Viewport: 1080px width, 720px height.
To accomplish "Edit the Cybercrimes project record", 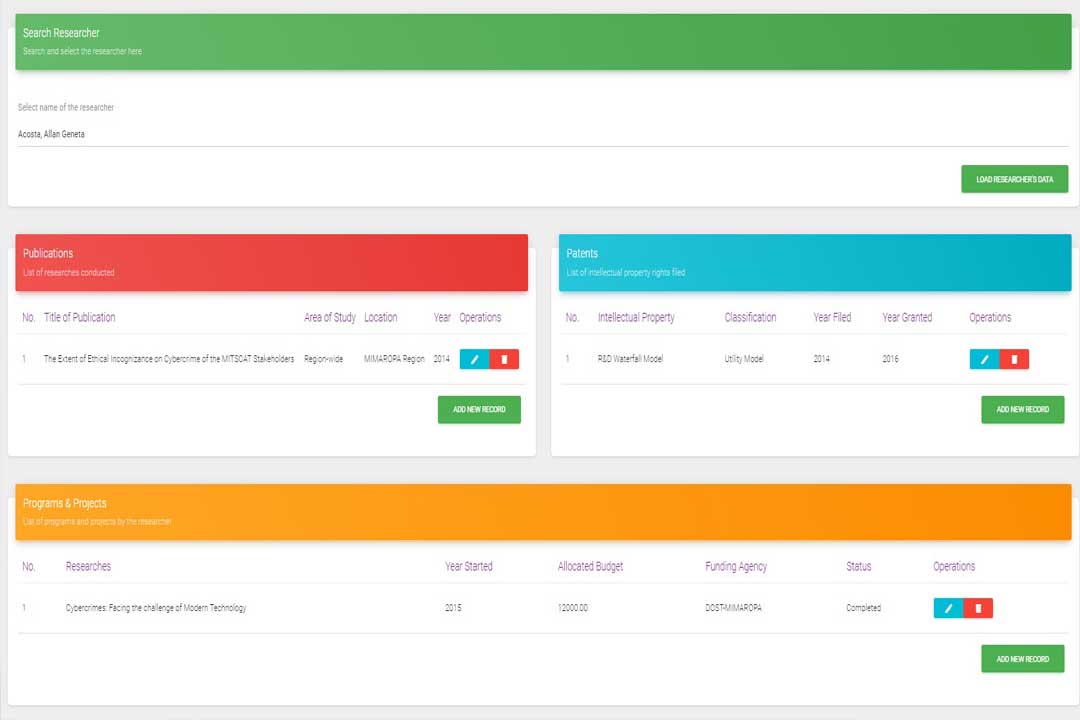I will pyautogui.click(x=948, y=608).
